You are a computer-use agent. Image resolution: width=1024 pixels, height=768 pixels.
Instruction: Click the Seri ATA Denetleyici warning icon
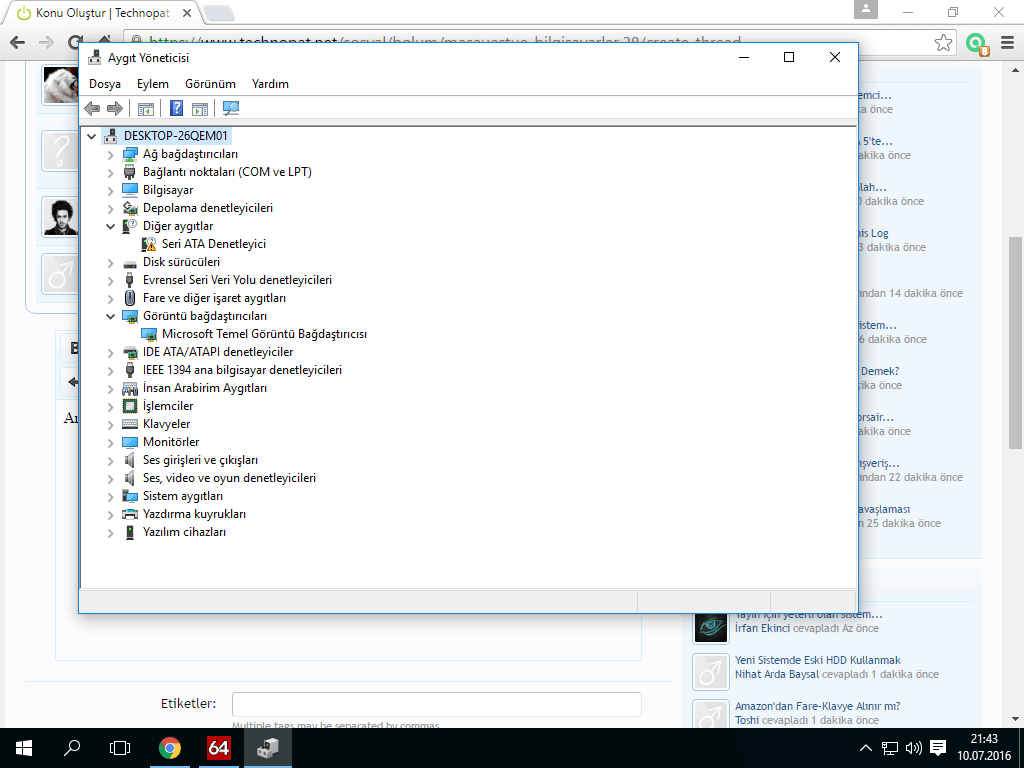click(x=149, y=244)
